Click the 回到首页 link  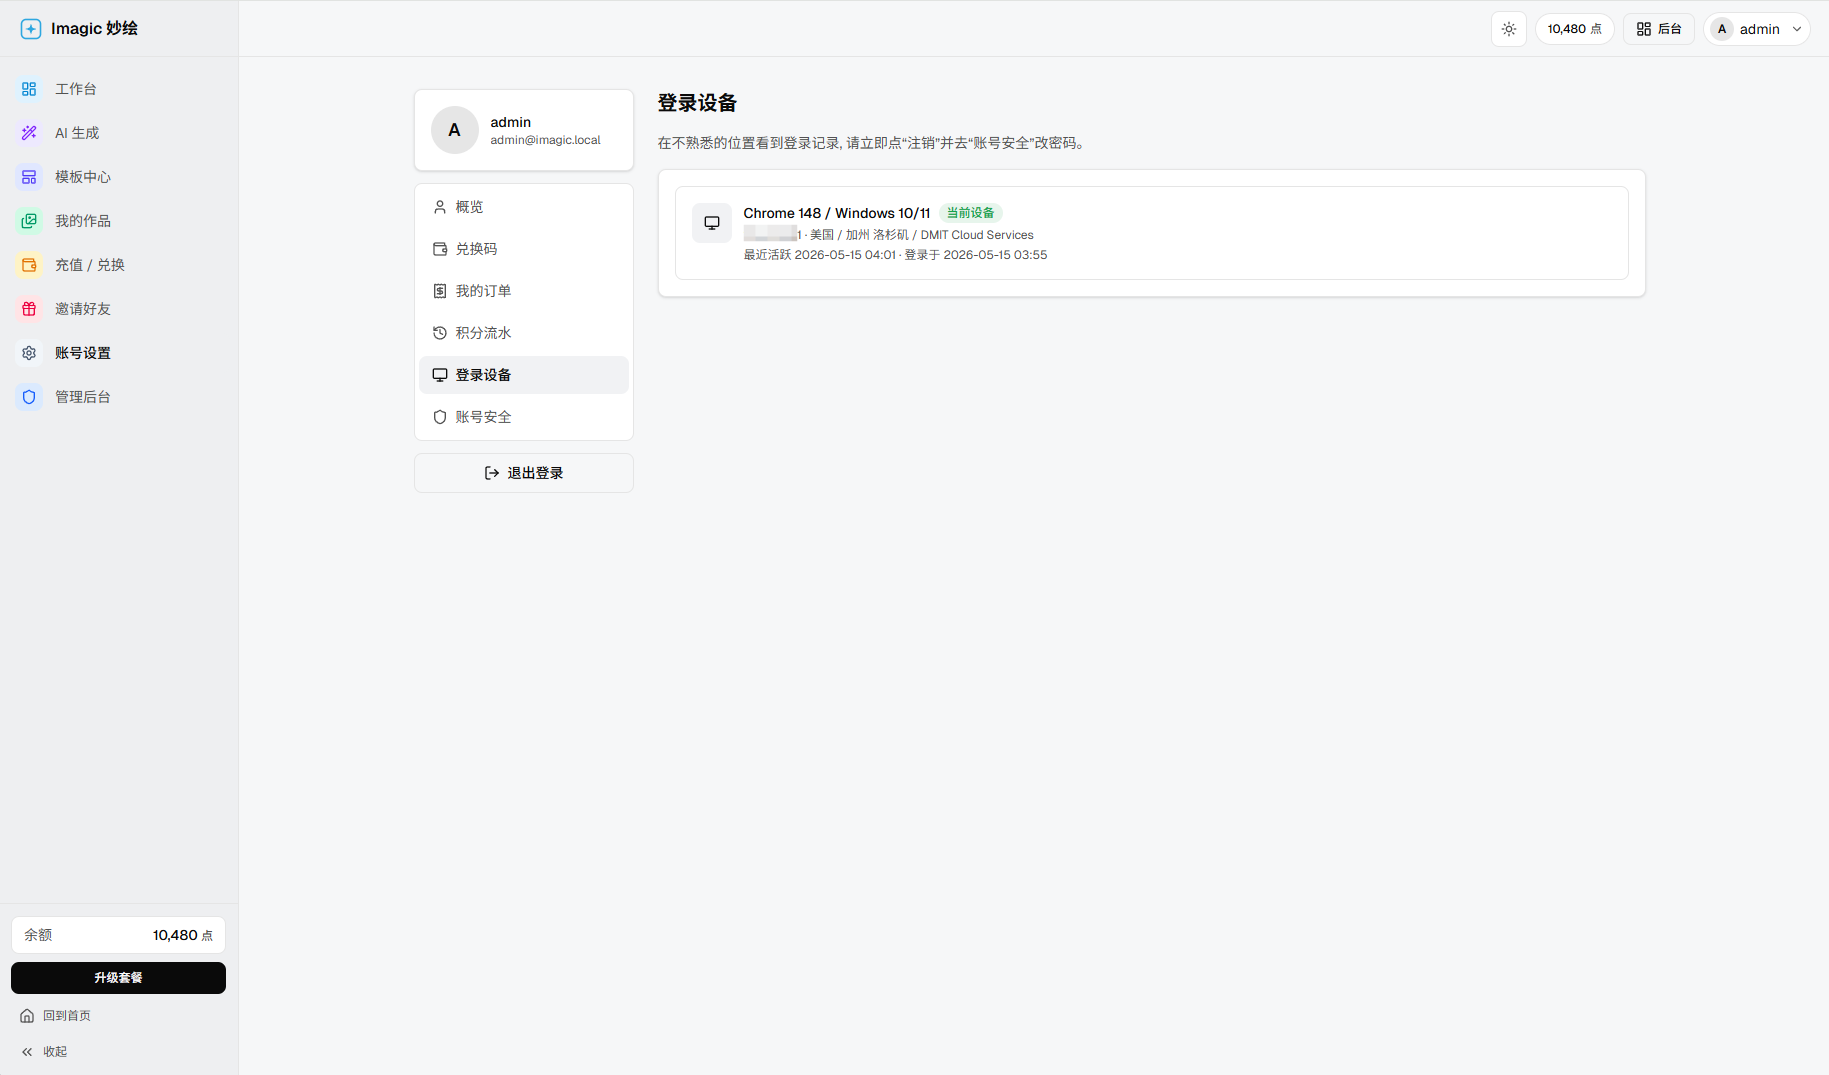tap(56, 1016)
